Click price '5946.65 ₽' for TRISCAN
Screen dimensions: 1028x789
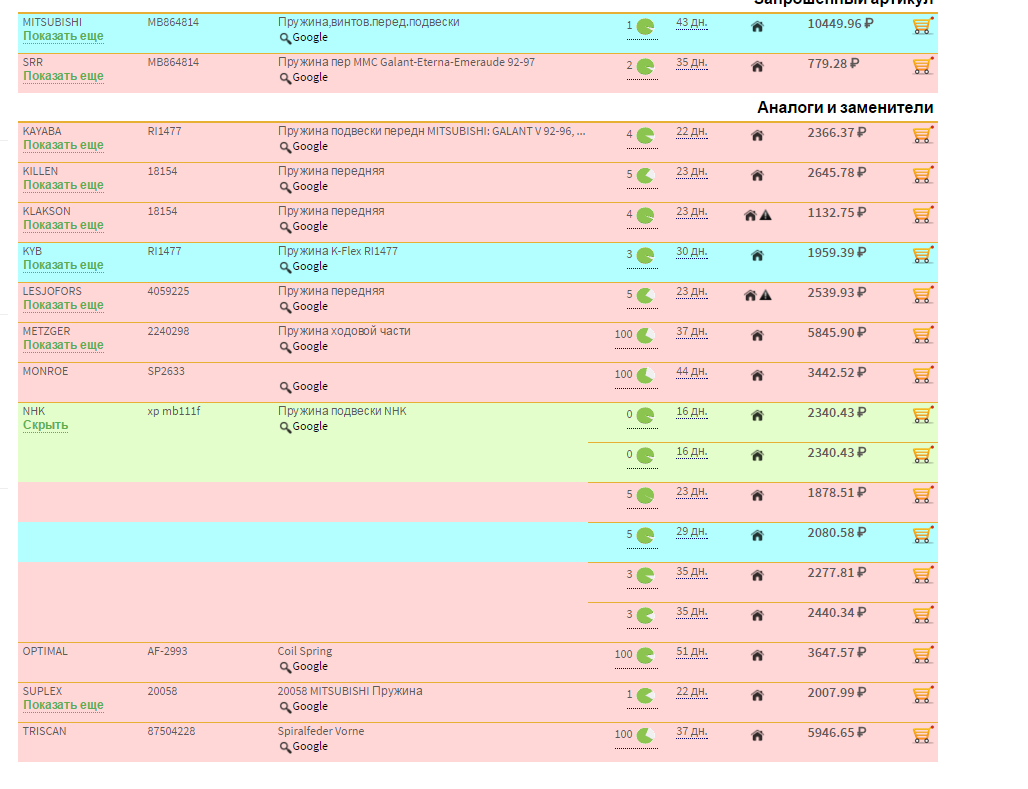click(837, 733)
